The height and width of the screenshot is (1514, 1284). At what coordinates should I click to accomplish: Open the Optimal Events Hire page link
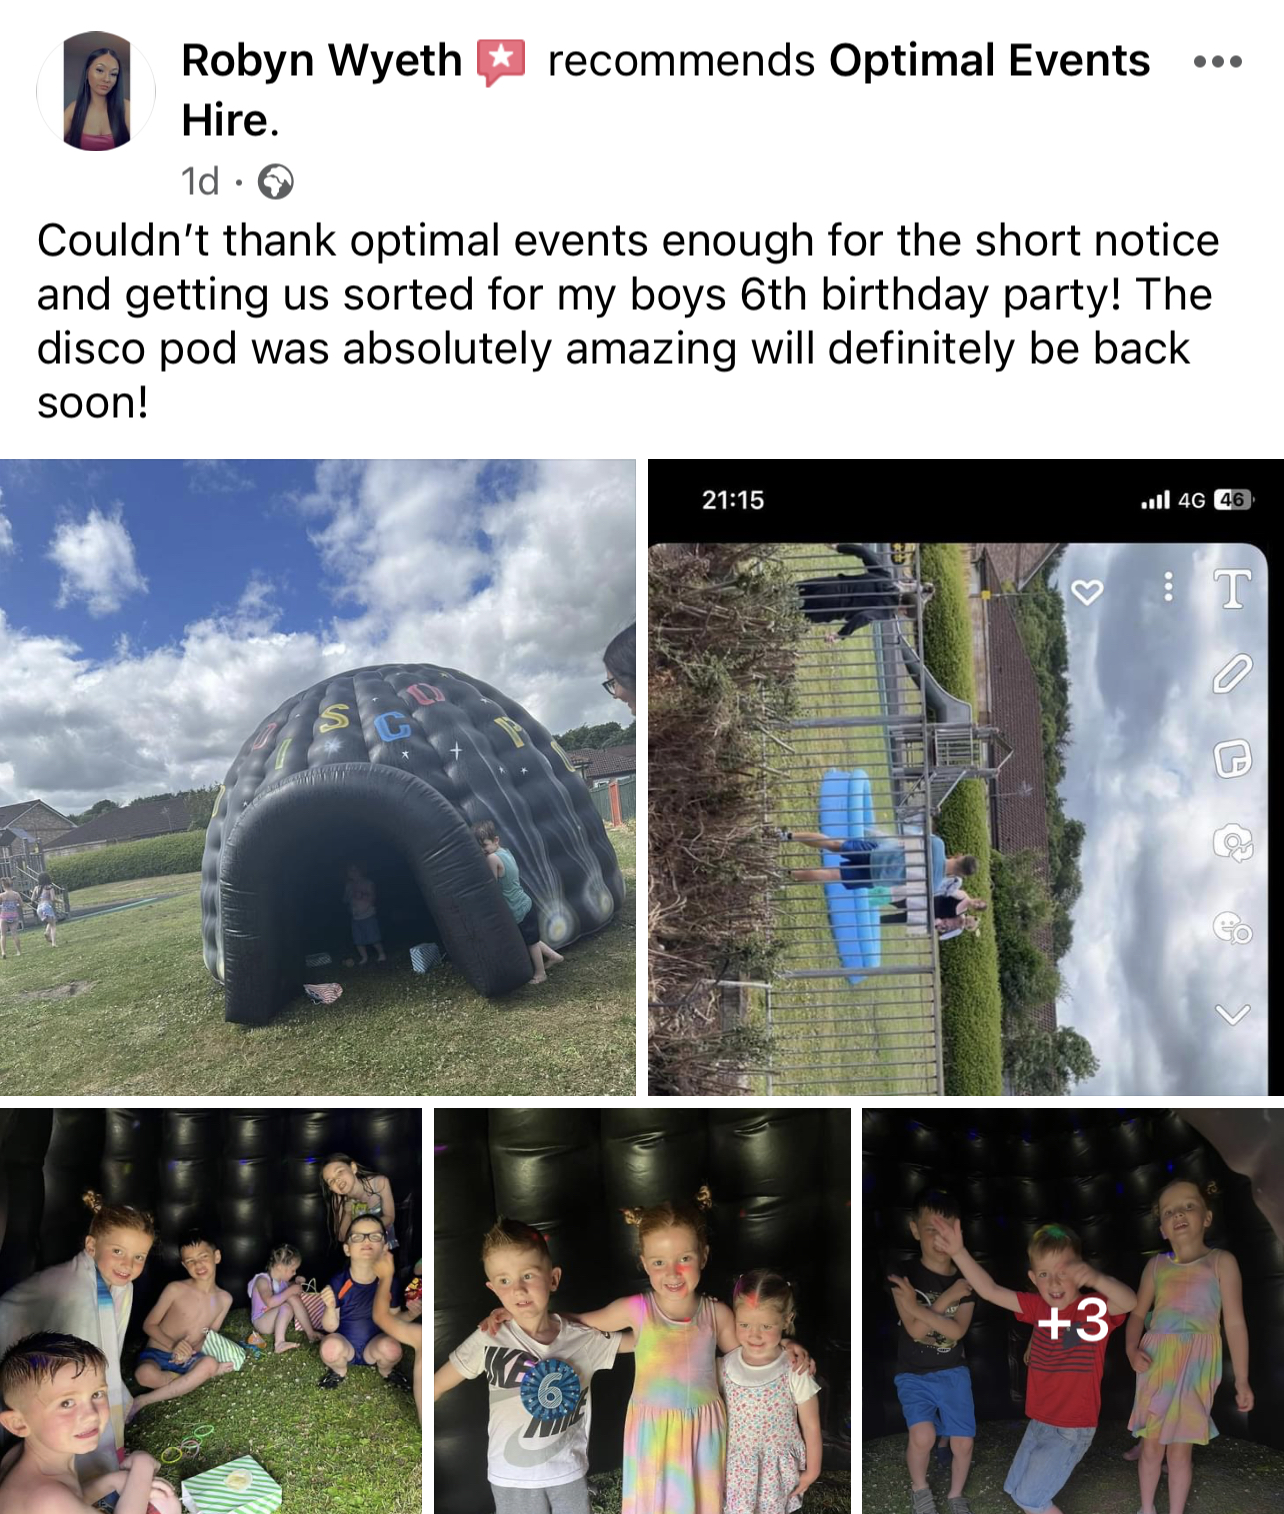(665, 90)
